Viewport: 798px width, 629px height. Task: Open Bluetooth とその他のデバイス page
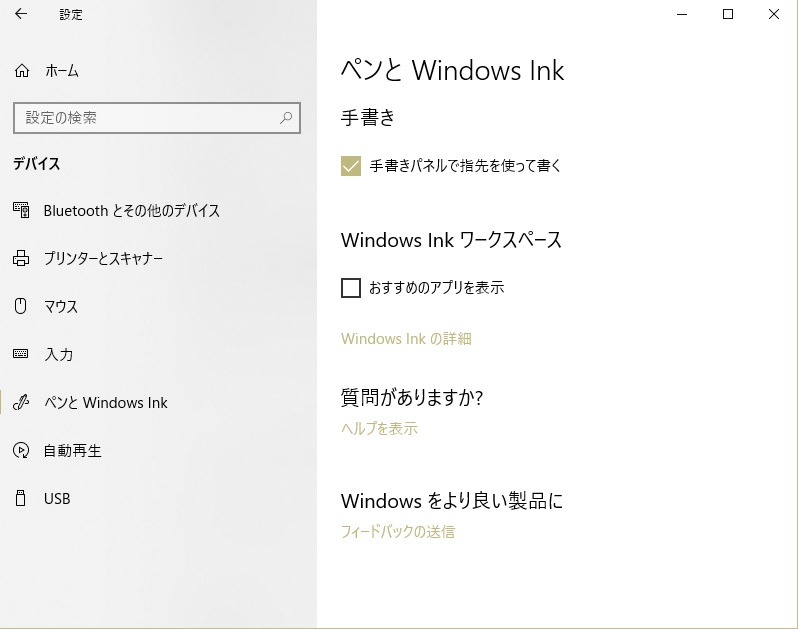[x=132, y=211]
